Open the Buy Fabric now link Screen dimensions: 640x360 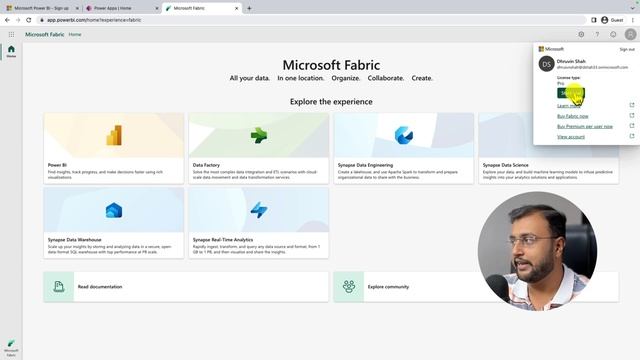pos(573,116)
